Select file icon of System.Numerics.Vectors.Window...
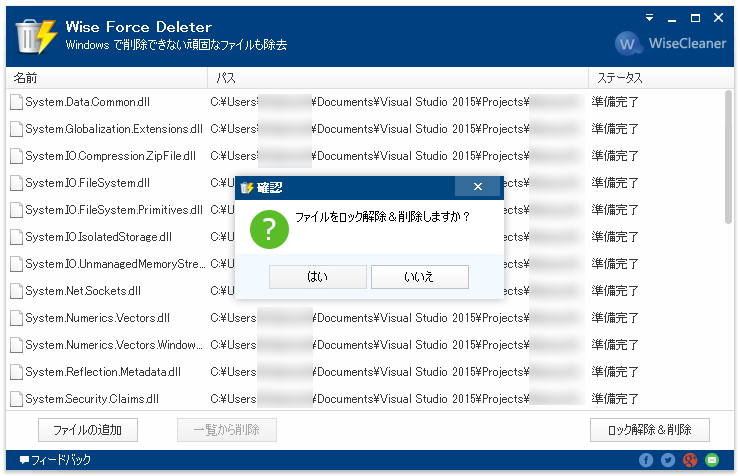Screen dimensions: 740x476 coord(17,345)
